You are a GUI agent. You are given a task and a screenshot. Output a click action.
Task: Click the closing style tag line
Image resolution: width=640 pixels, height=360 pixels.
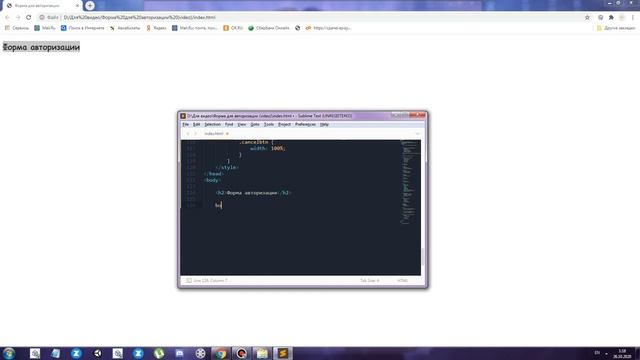227,167
